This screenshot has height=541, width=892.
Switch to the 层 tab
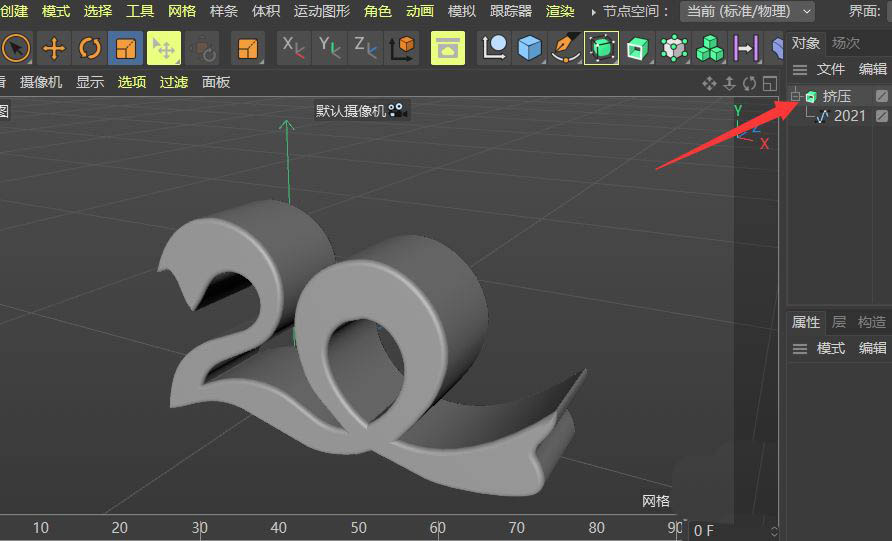(x=839, y=323)
